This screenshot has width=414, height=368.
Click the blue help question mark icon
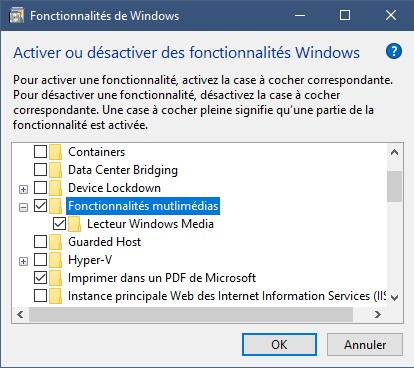point(394,52)
